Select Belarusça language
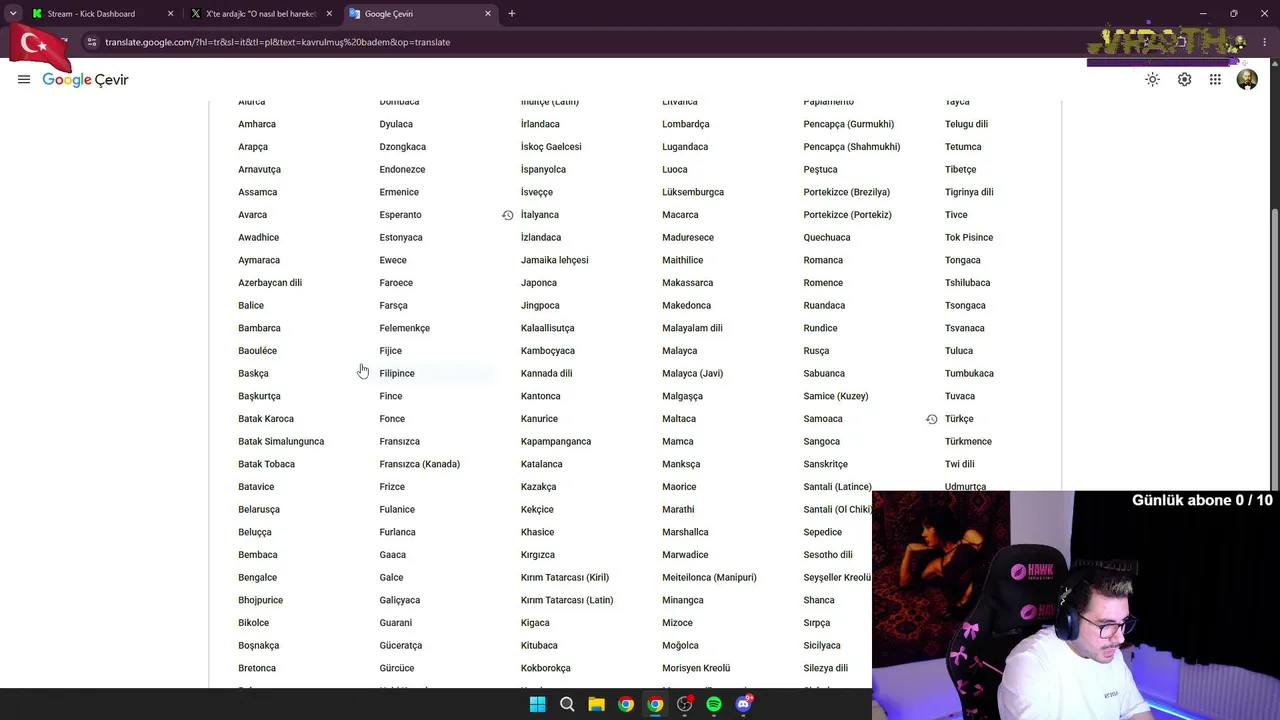 (x=259, y=509)
